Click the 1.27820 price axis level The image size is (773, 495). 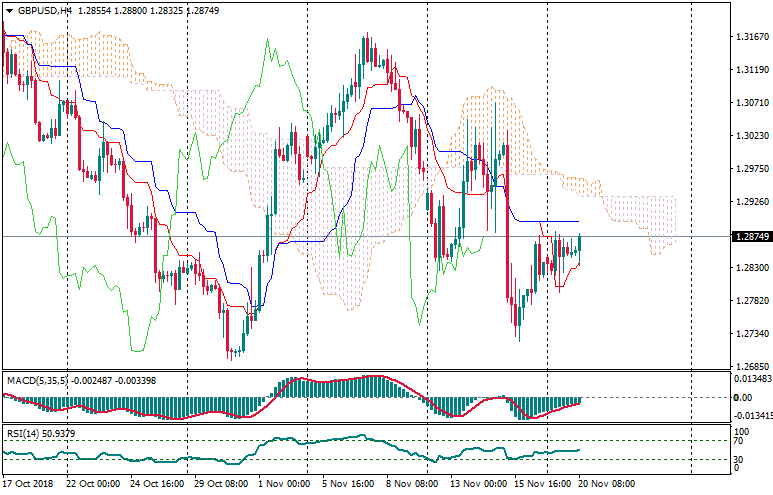(750, 301)
